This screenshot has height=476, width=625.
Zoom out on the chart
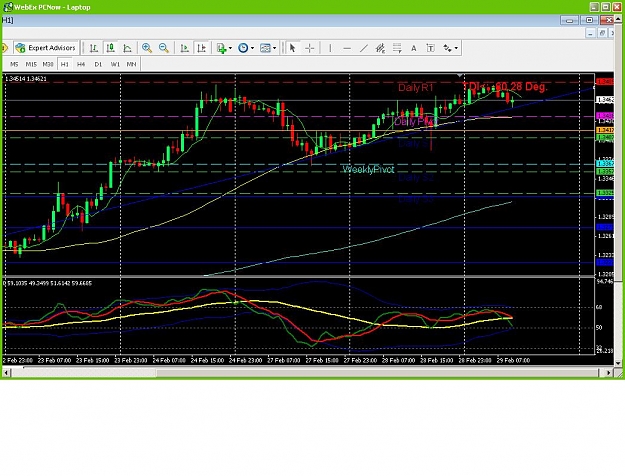pos(163,48)
